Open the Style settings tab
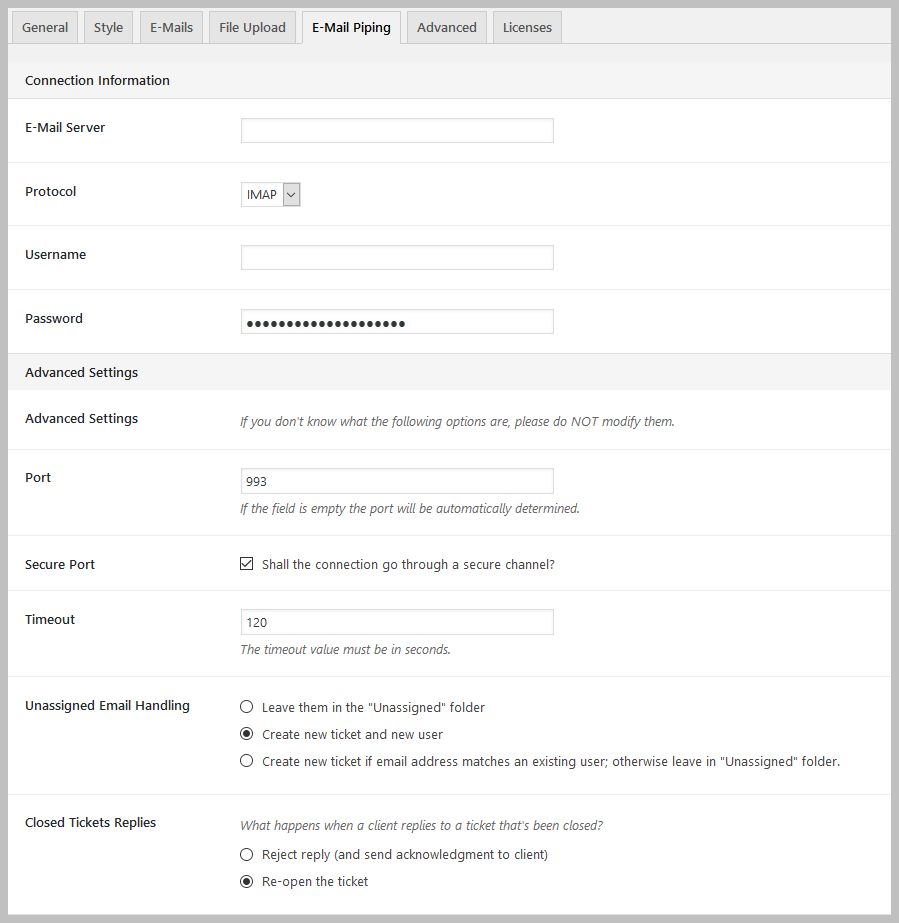This screenshot has height=923, width=899. click(108, 27)
